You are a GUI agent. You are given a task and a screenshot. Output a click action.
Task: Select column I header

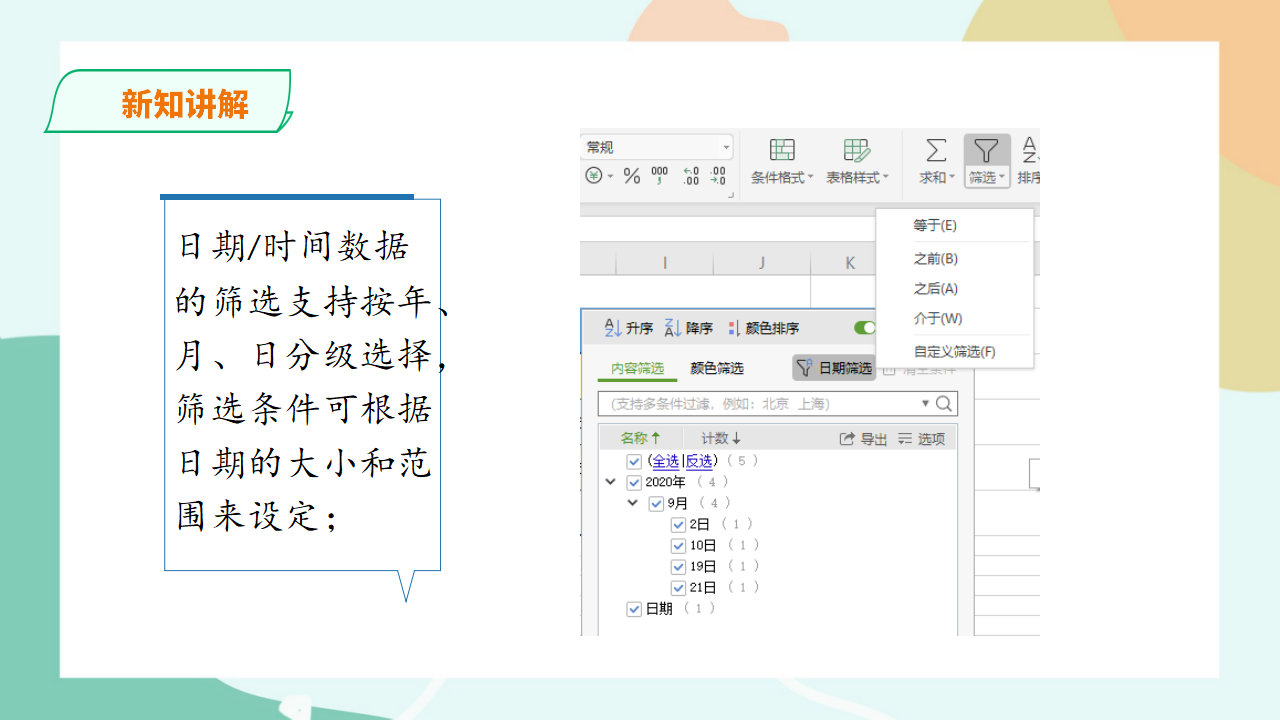(664, 263)
